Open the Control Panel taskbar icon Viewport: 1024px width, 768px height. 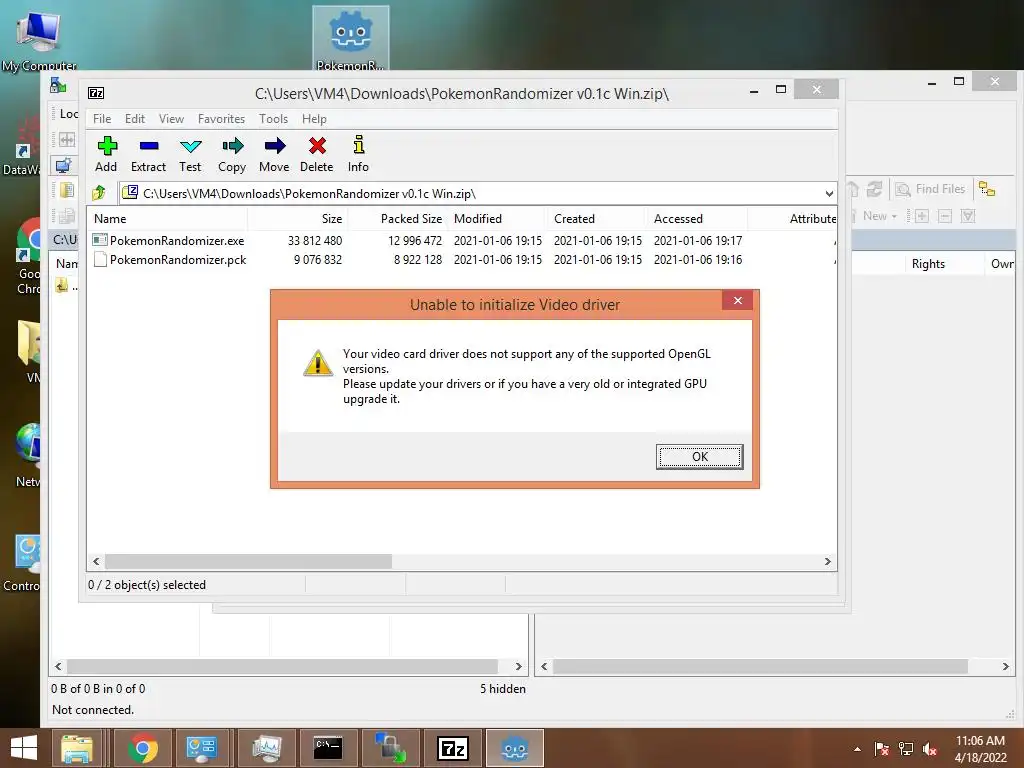tap(201, 748)
